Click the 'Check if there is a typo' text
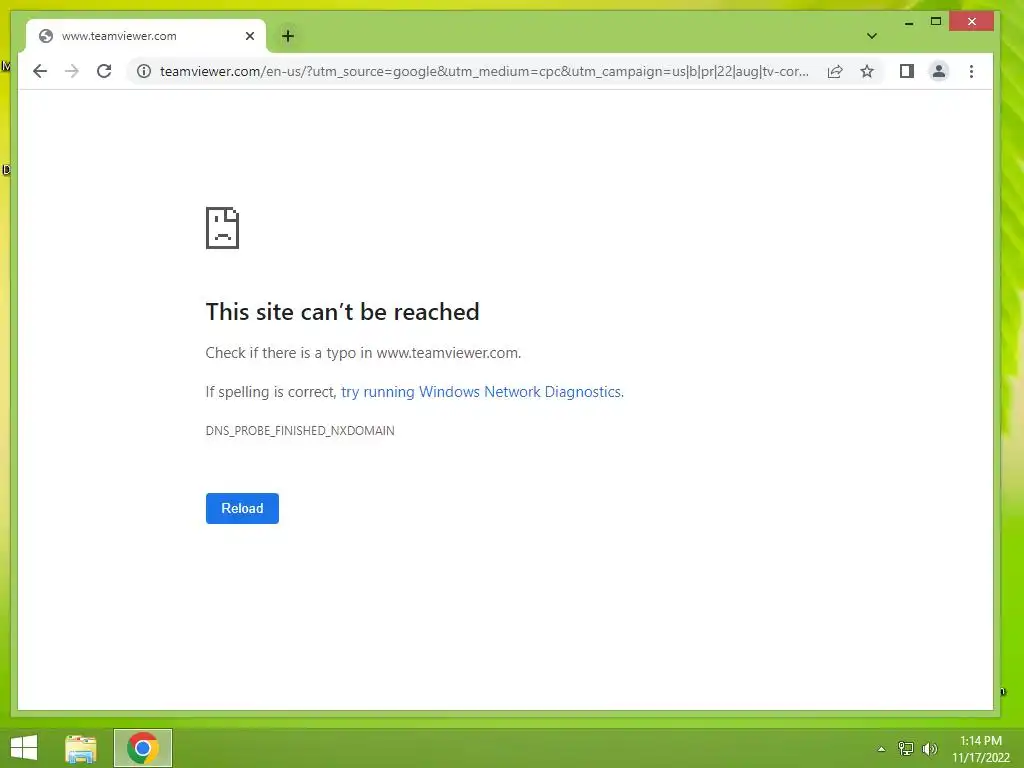Viewport: 1024px width, 768px height. tap(363, 353)
